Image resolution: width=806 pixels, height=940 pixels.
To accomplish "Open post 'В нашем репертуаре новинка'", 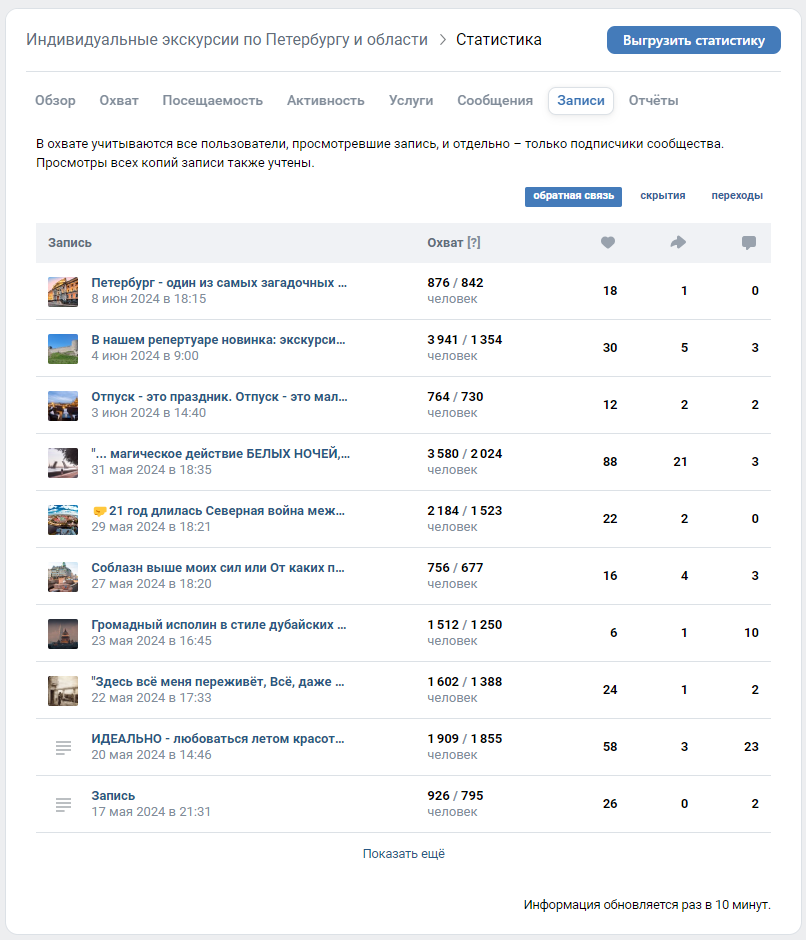I will (219, 340).
